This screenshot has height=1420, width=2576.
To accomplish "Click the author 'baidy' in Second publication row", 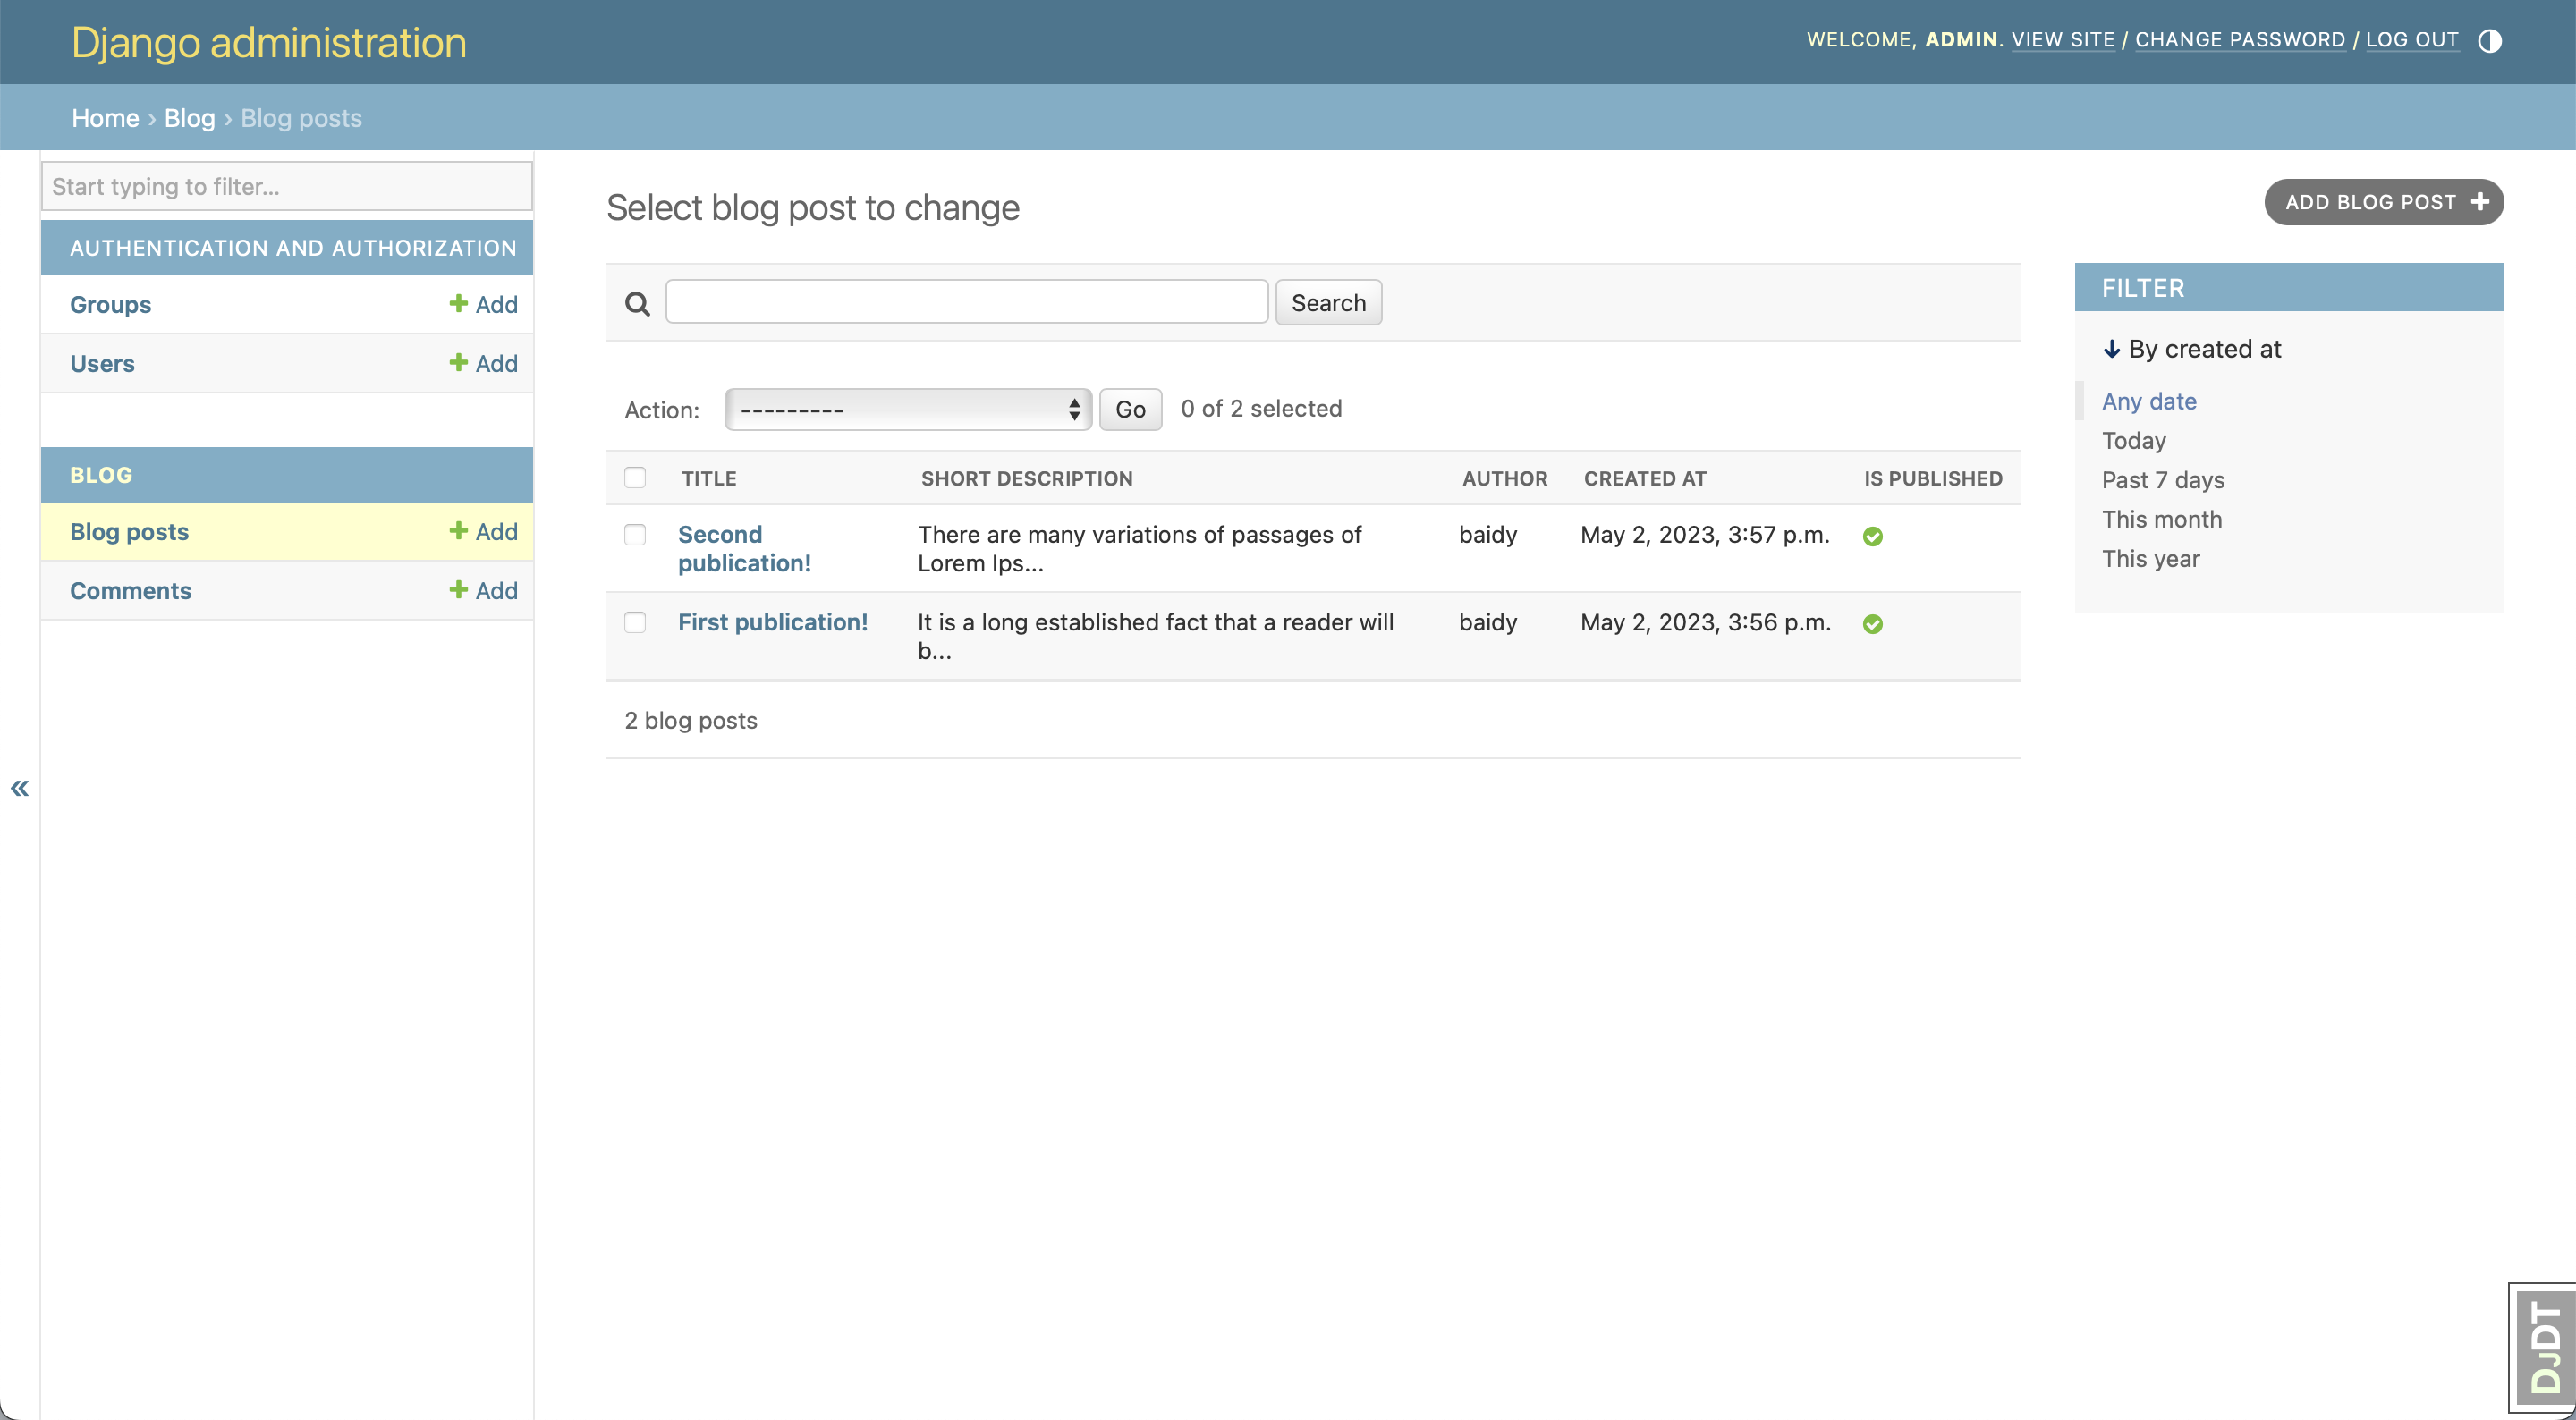I will 1488,534.
